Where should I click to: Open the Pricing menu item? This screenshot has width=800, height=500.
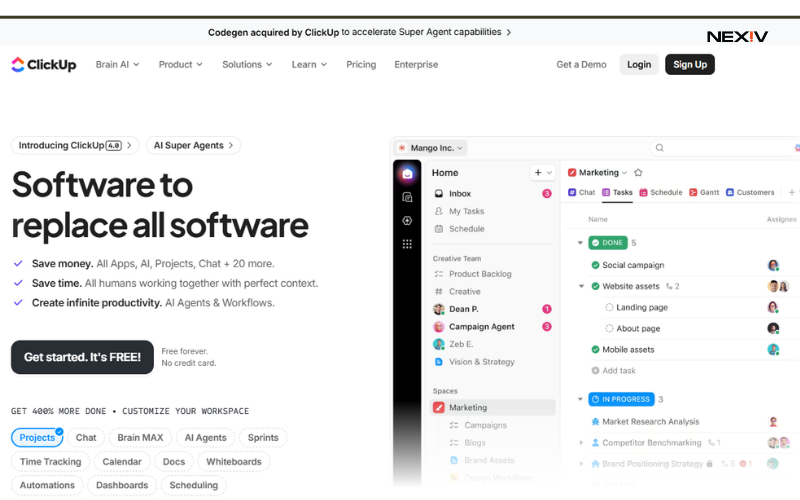[x=361, y=64]
